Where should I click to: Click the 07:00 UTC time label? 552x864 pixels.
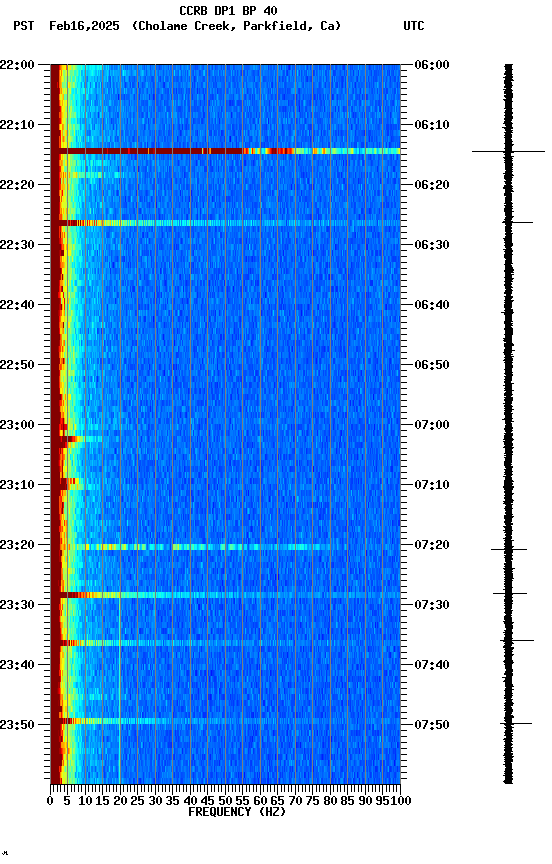[x=432, y=425]
